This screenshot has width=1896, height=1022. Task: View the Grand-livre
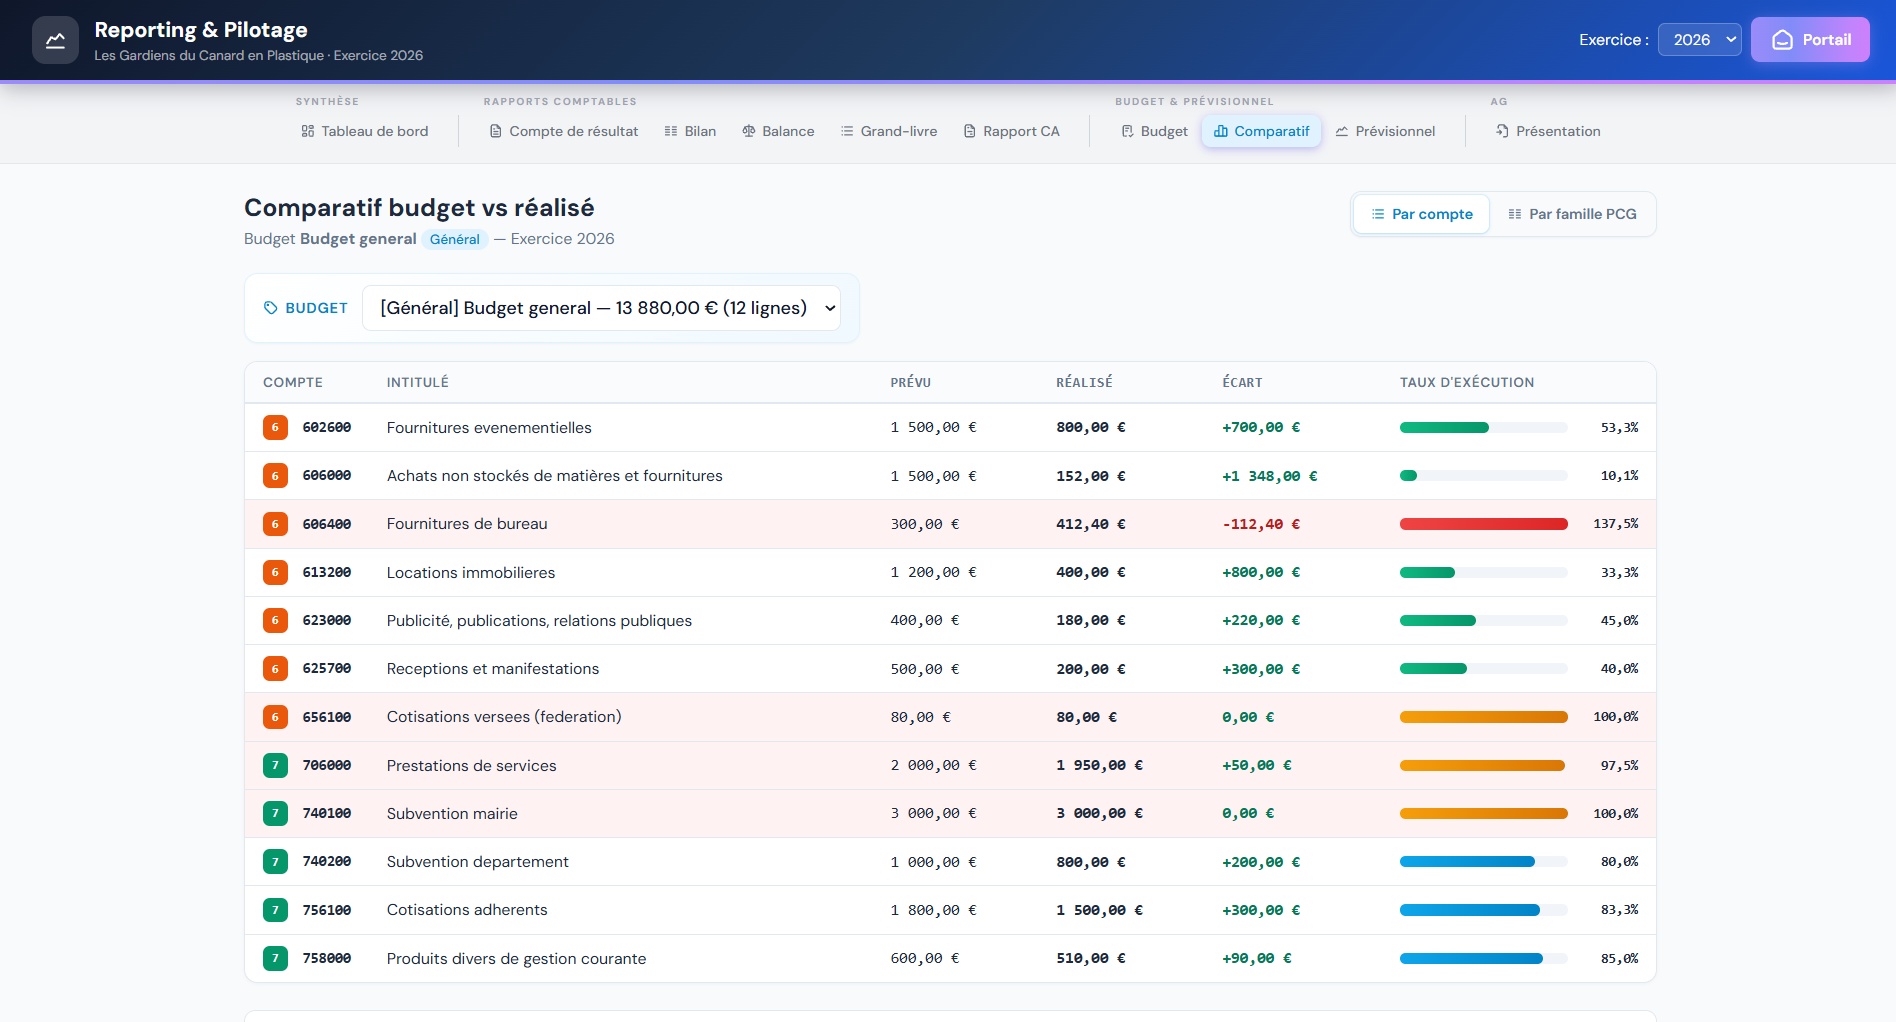click(x=888, y=131)
